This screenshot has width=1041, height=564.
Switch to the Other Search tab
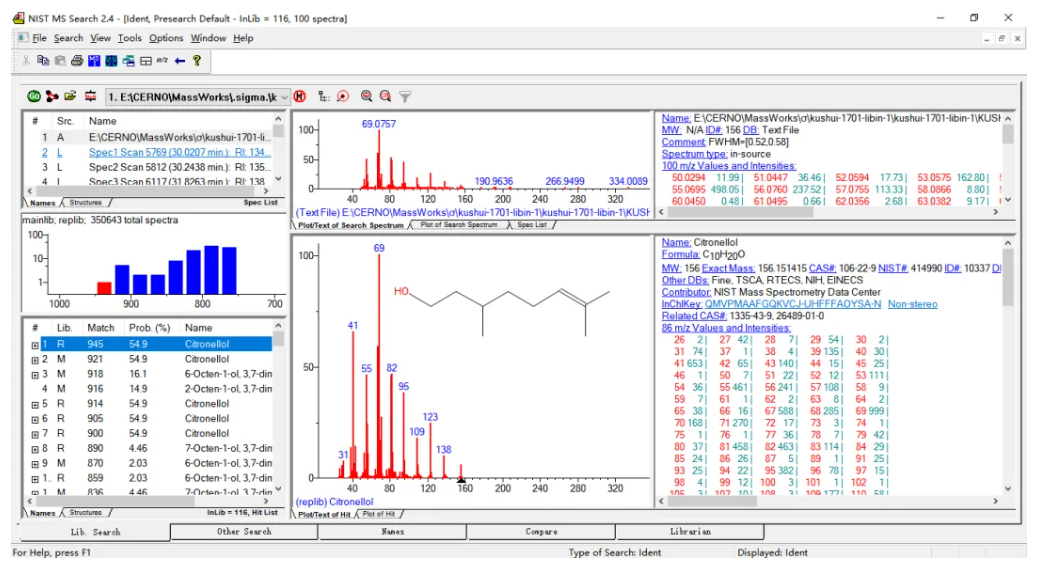[244, 532]
